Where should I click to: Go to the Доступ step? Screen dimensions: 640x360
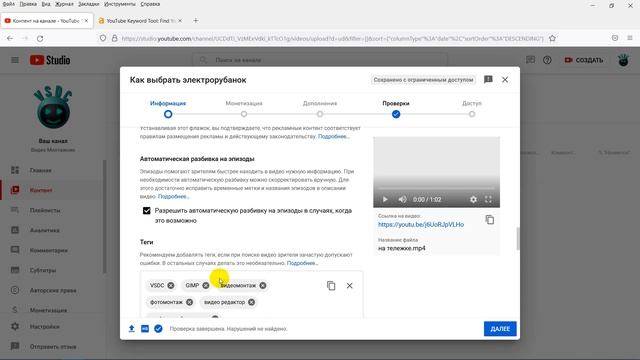472,109
